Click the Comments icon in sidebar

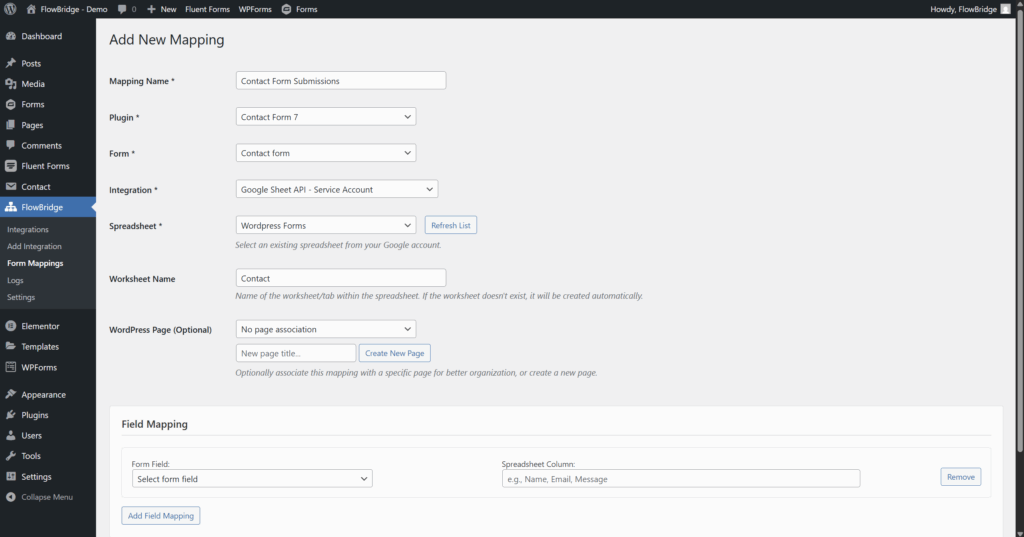point(10,145)
